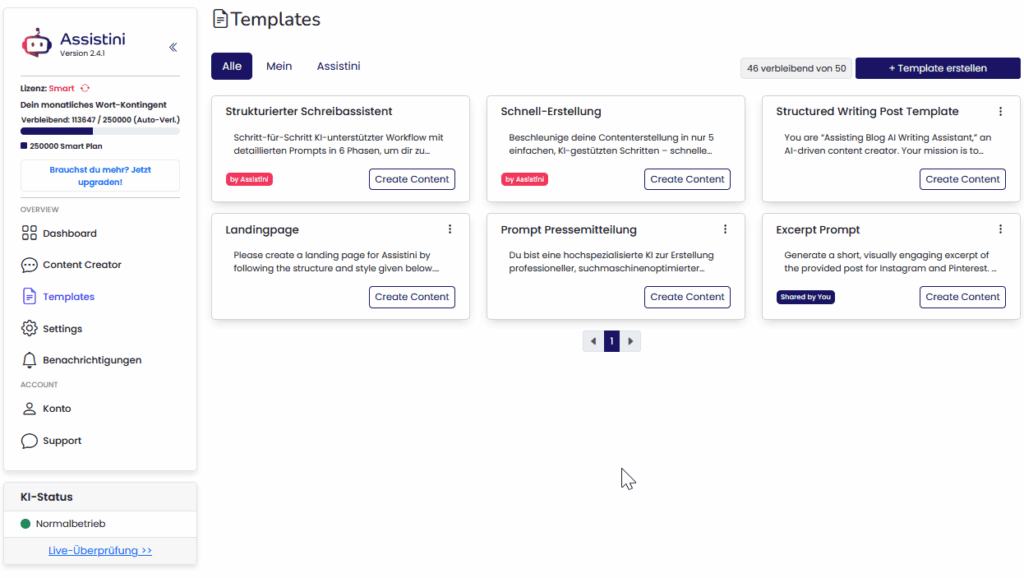Switch to the Assistini tab
The height and width of the screenshot is (578, 1024).
point(338,66)
